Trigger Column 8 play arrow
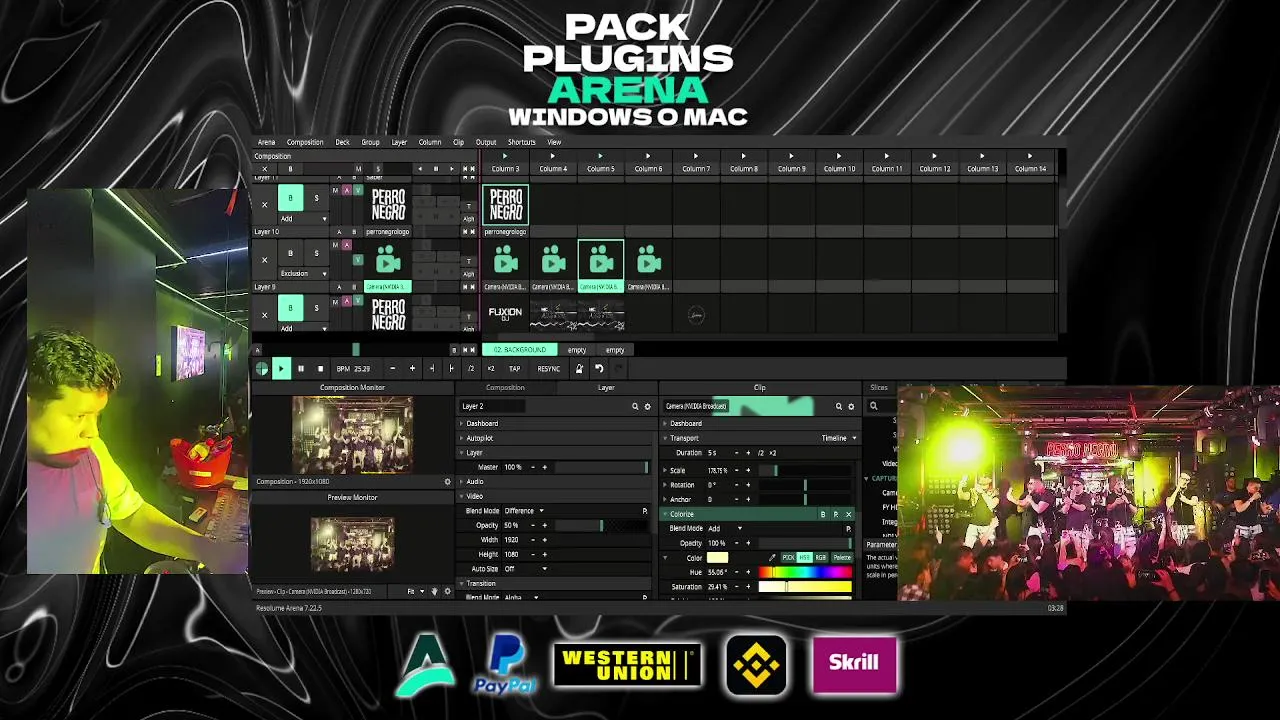Viewport: 1280px width, 720px height. [743, 156]
